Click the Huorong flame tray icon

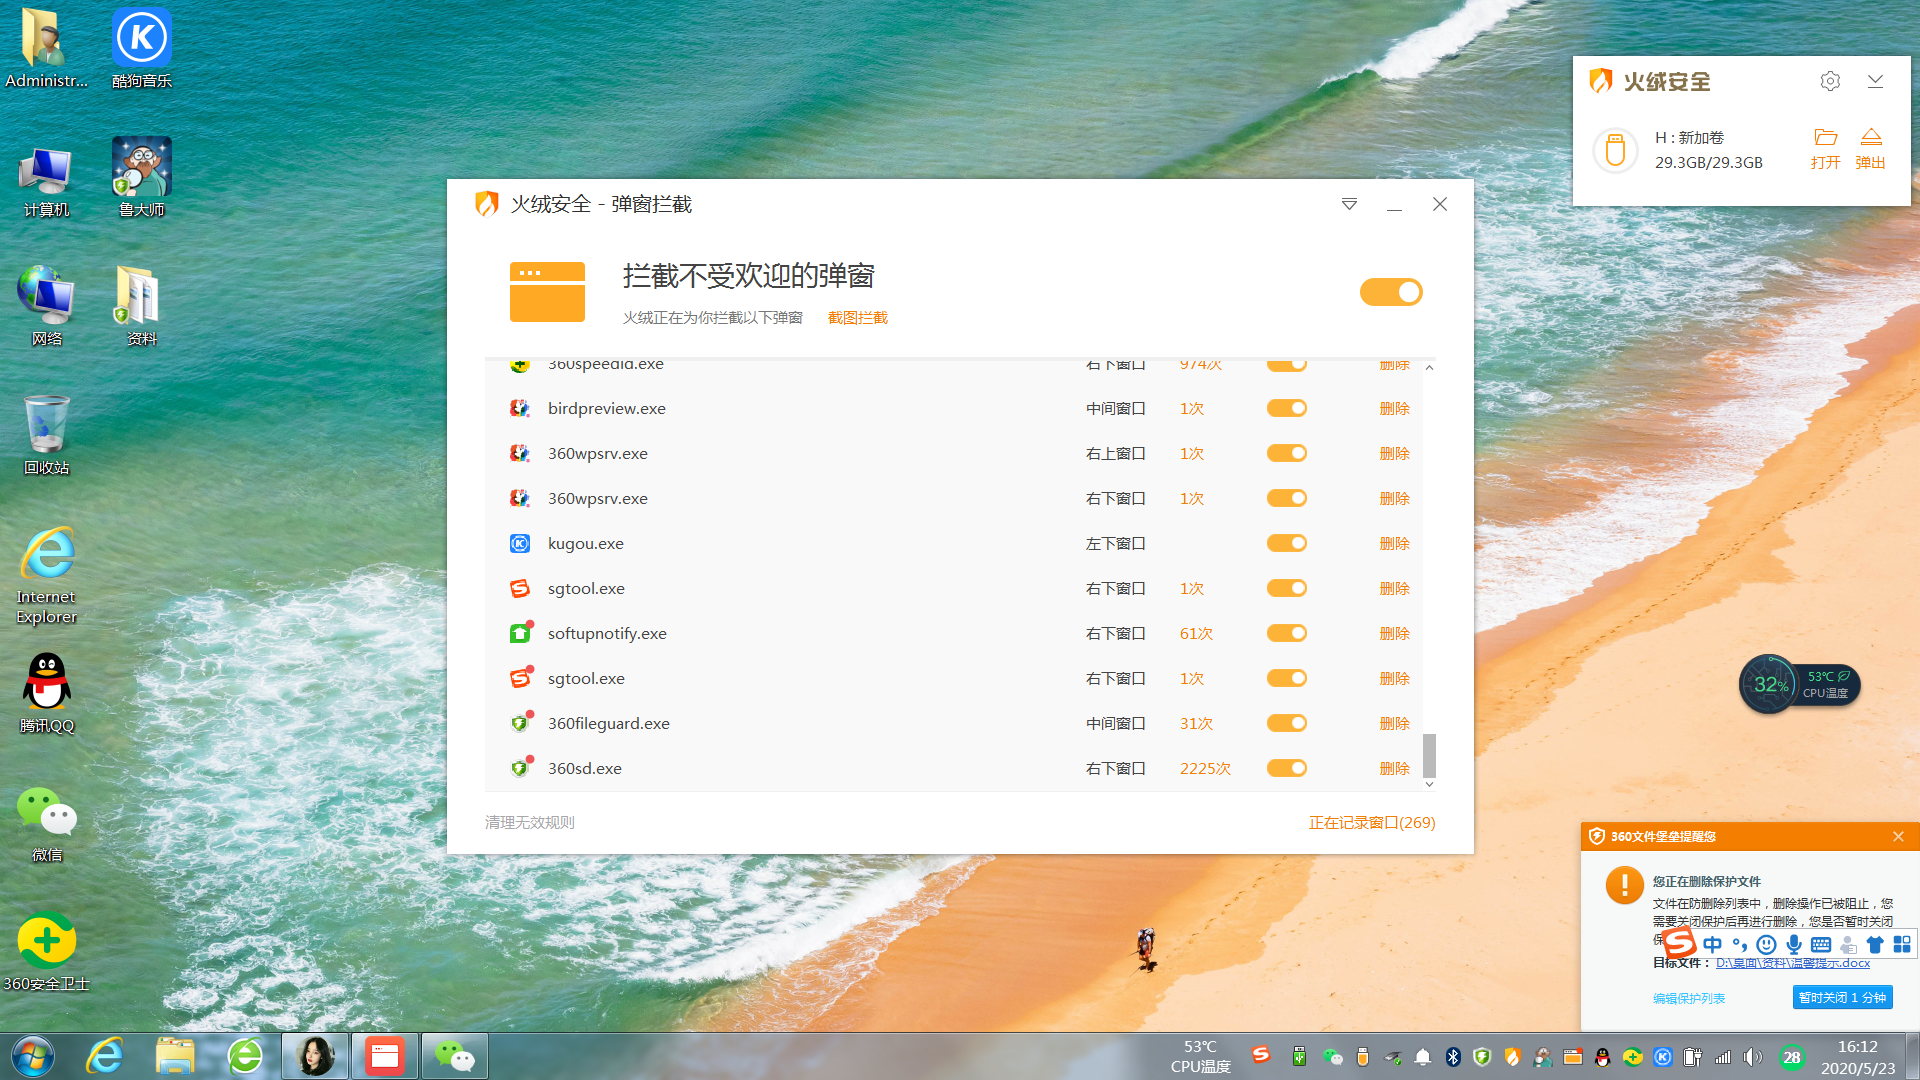pos(1512,1057)
